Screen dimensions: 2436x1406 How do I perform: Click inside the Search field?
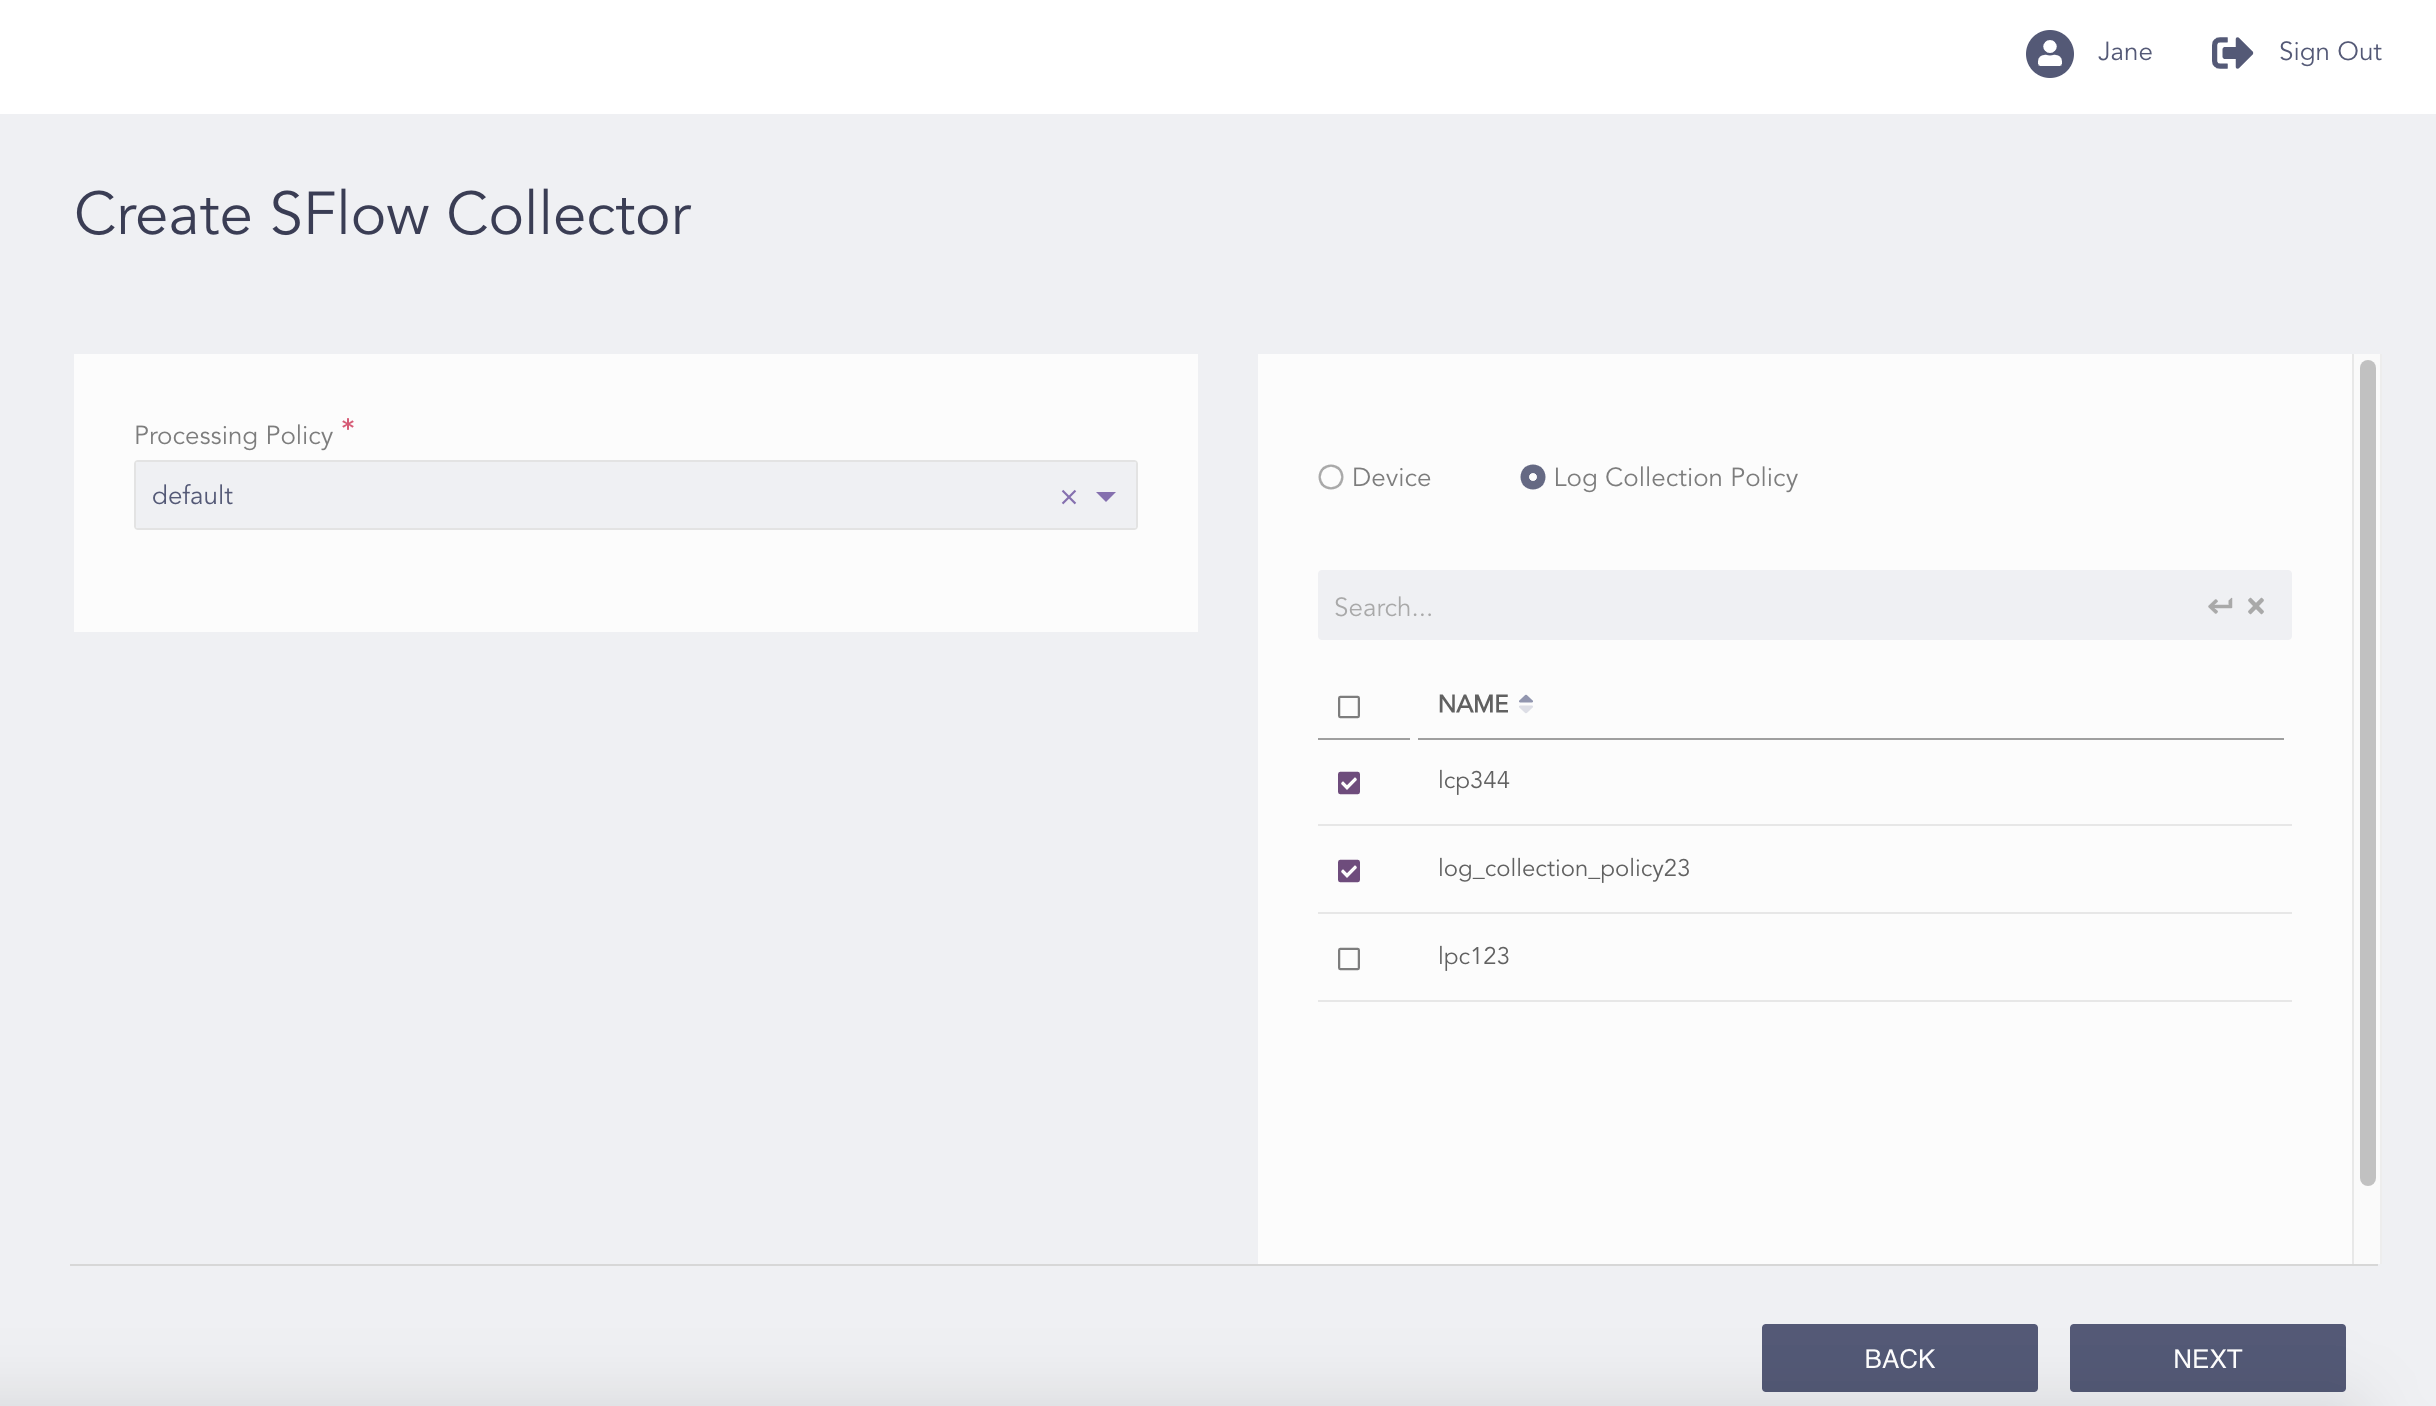point(1700,606)
